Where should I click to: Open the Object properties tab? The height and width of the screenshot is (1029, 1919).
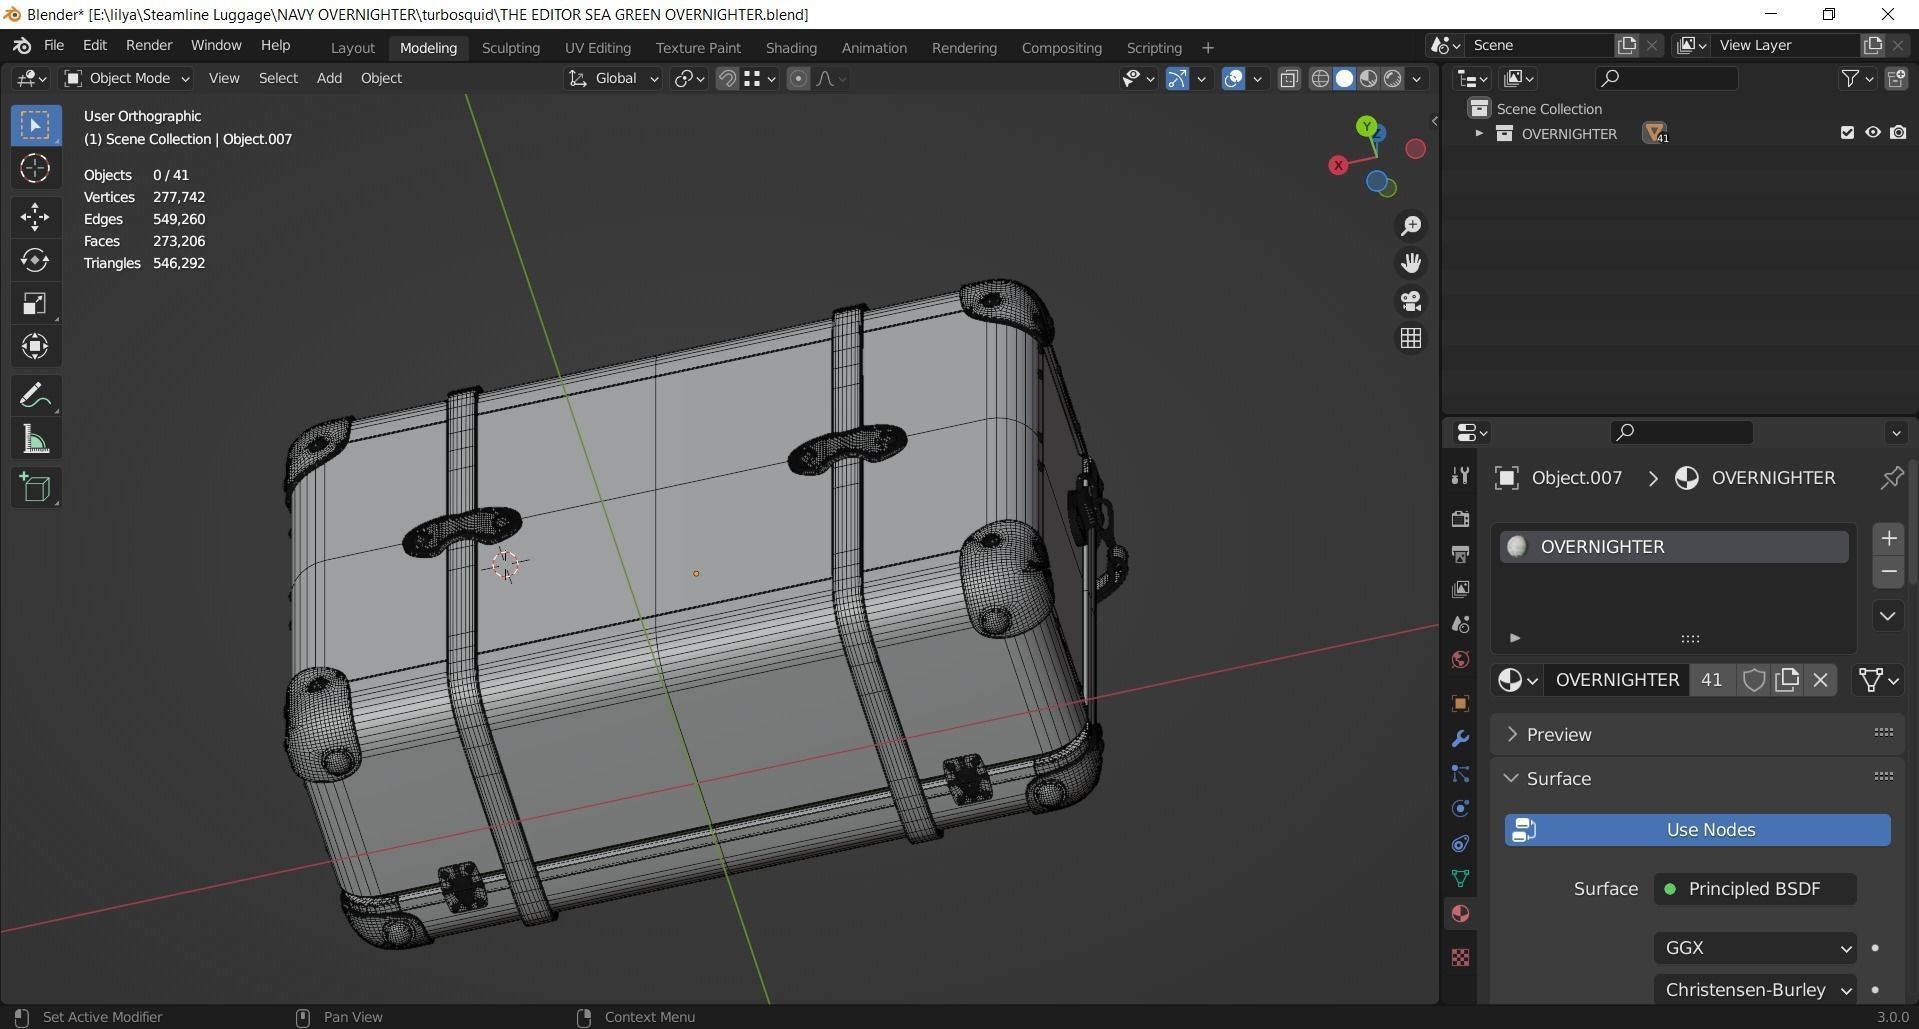pos(1460,703)
